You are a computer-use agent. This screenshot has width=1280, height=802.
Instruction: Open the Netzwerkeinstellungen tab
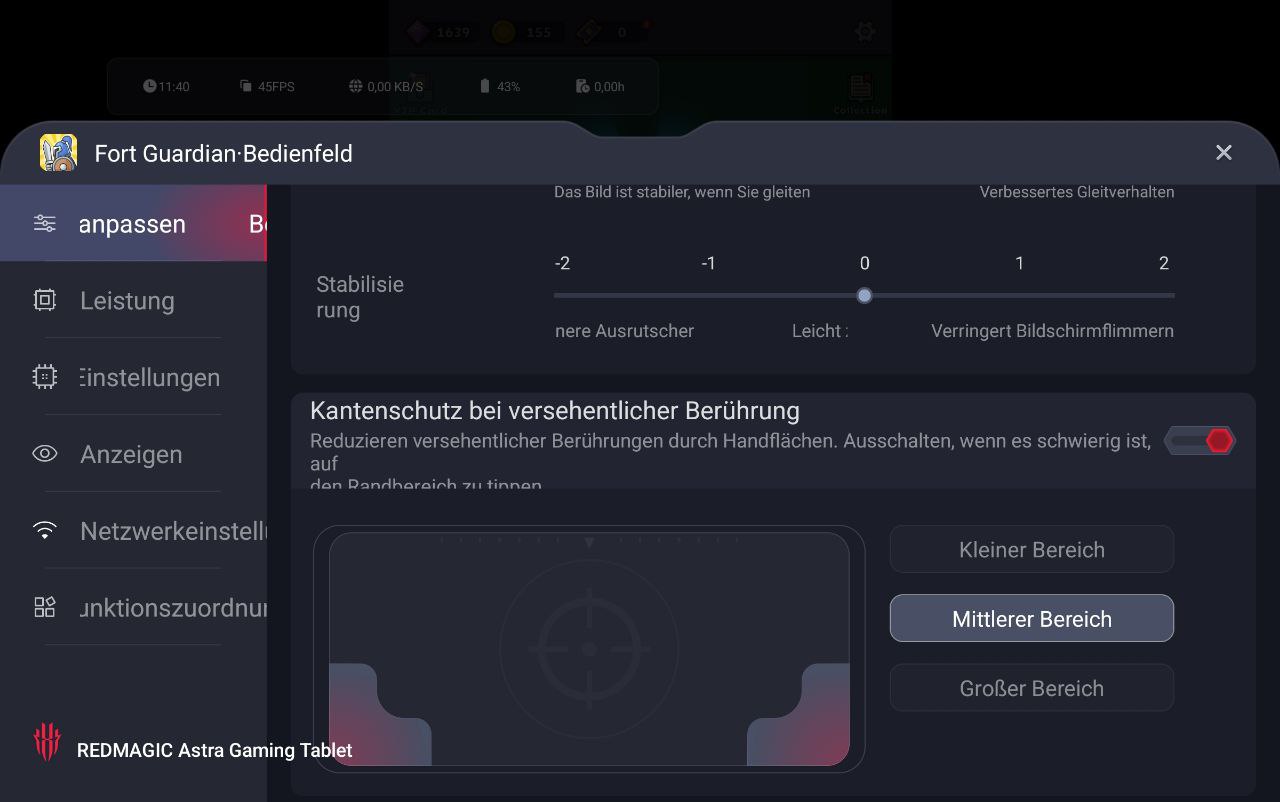[133, 531]
